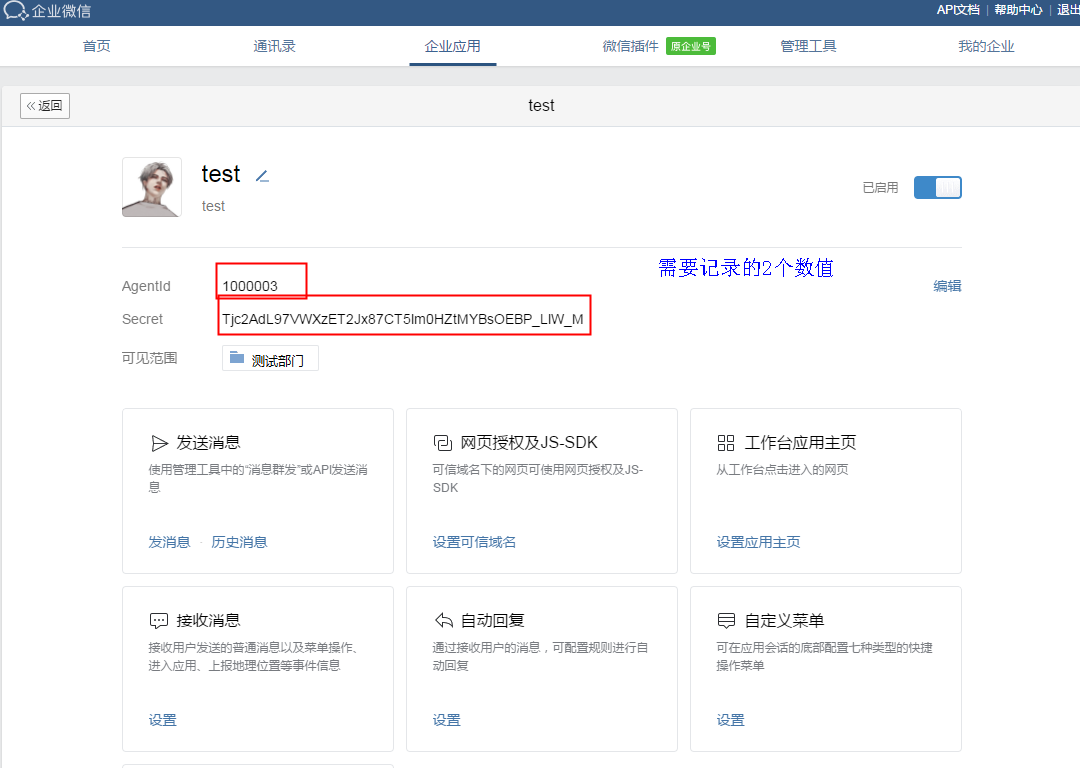Screen dimensions: 1080x768
Task: Open the 设置可信域名 link
Action: (x=474, y=542)
